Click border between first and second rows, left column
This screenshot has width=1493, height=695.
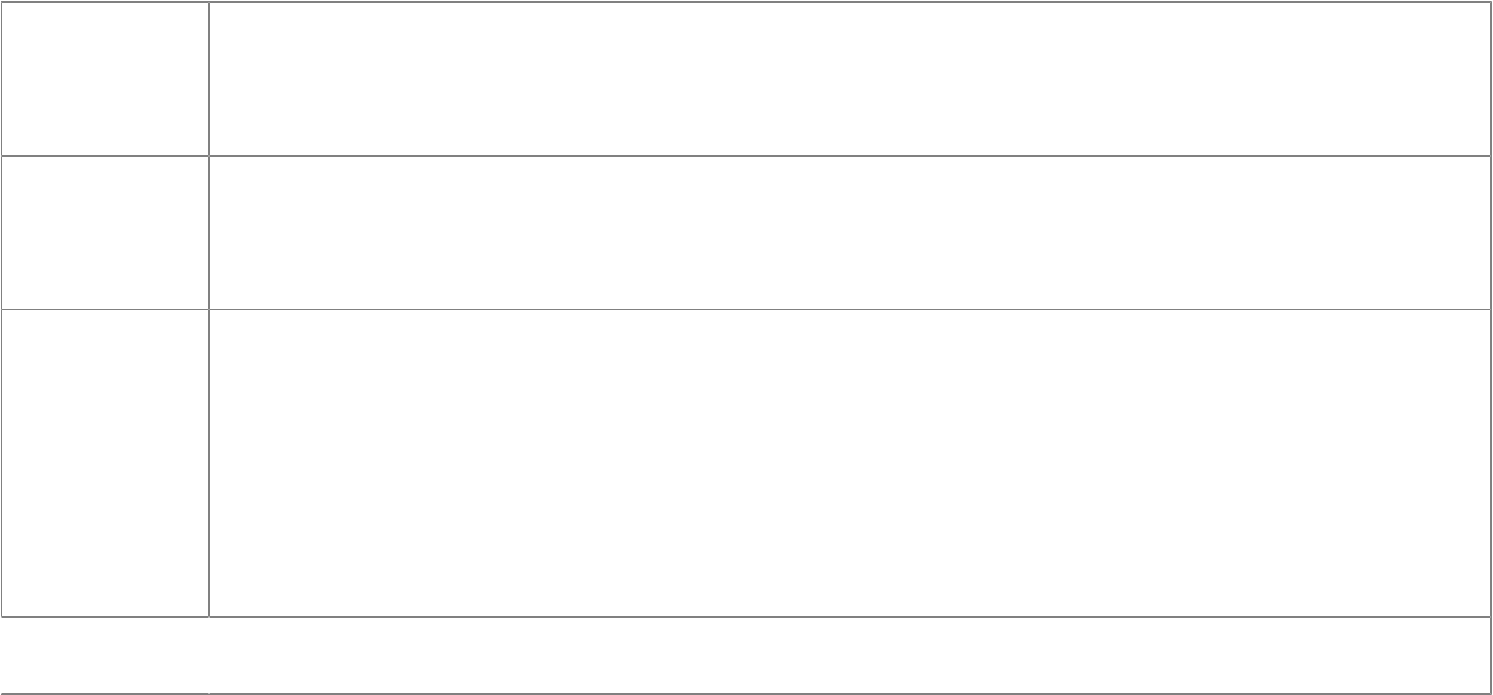(x=104, y=155)
